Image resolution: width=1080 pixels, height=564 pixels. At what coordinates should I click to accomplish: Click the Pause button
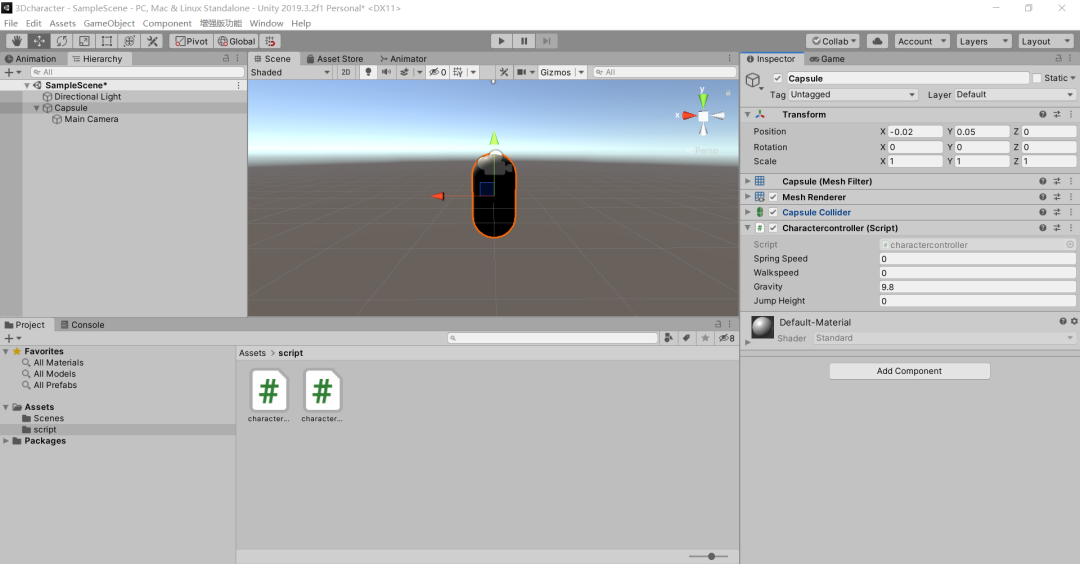point(524,41)
